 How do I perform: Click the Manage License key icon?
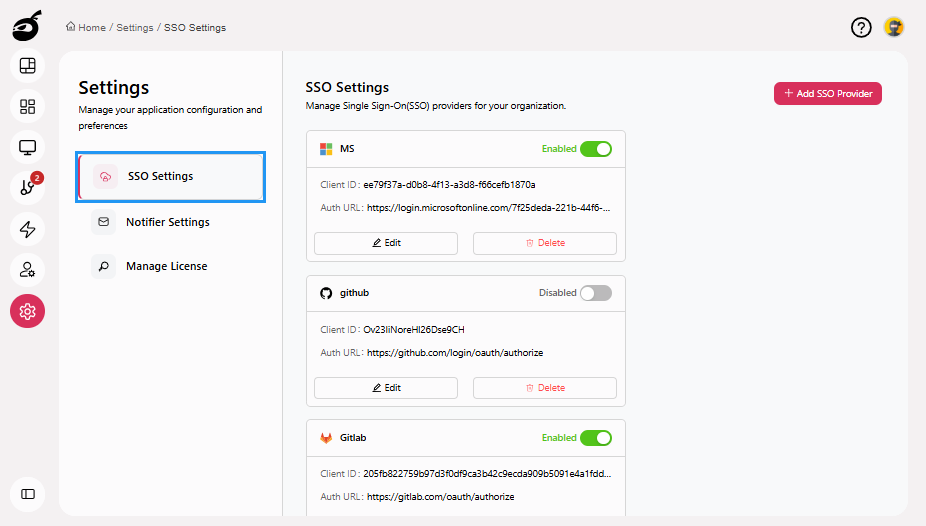pyautogui.click(x=103, y=266)
